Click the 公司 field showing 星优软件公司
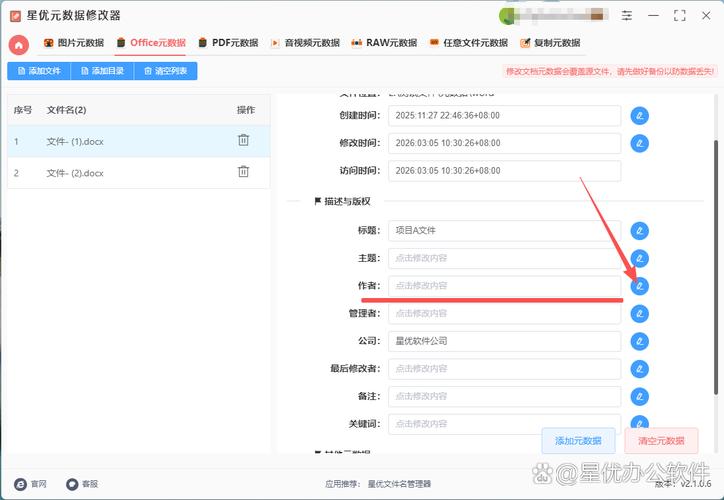 tap(504, 341)
